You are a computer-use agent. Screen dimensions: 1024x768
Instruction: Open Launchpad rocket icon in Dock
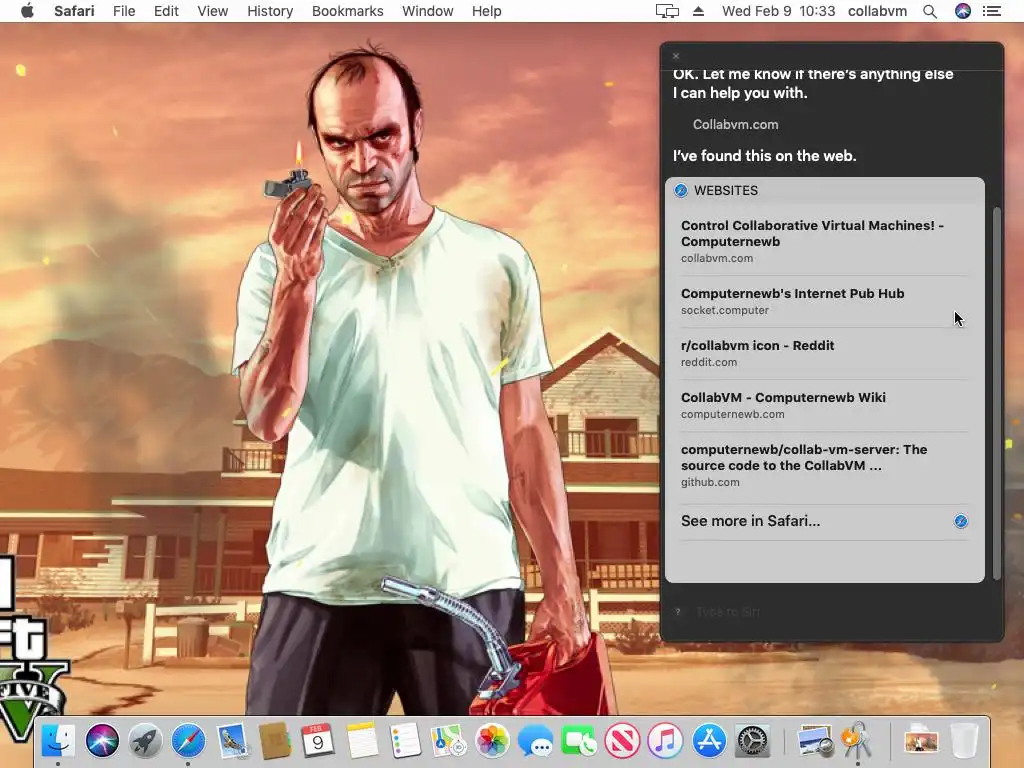click(x=145, y=741)
